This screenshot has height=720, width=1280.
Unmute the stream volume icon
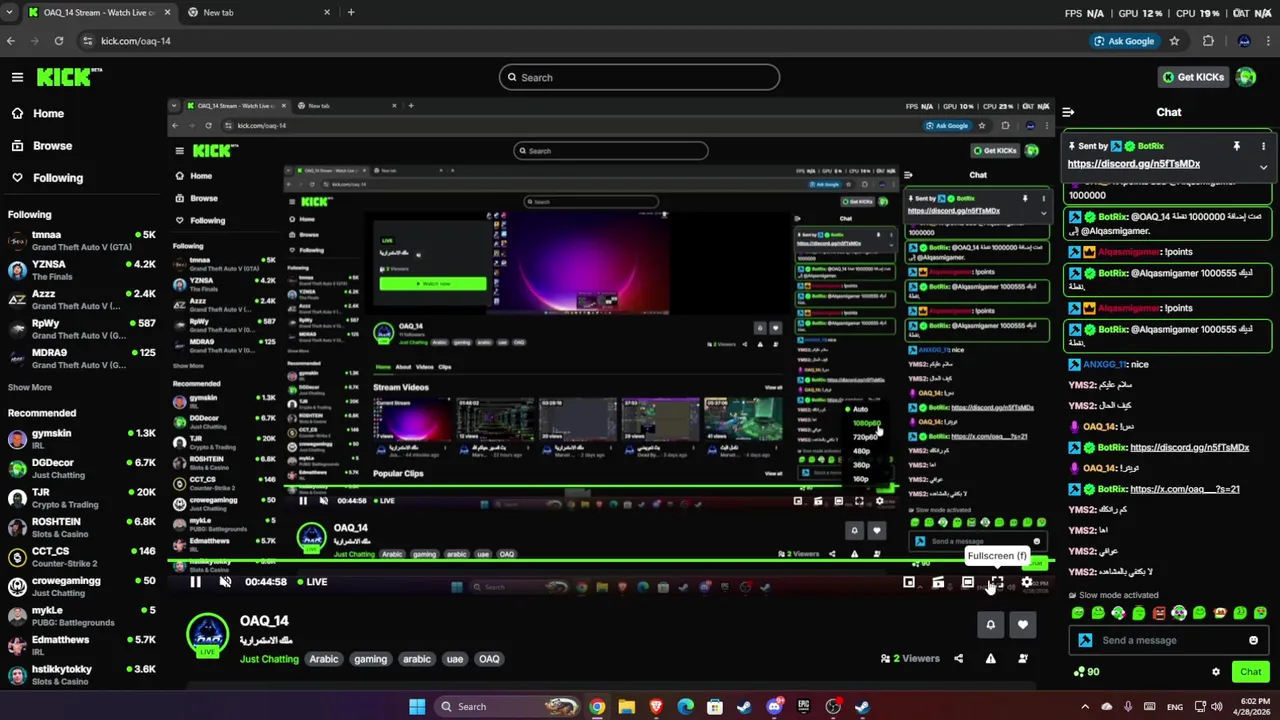pos(225,582)
